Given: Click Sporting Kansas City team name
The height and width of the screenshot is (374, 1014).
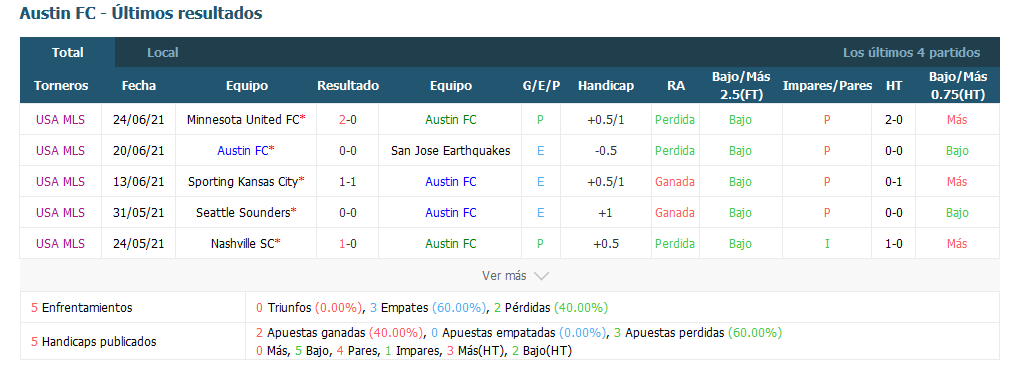Looking at the screenshot, I should [x=243, y=182].
